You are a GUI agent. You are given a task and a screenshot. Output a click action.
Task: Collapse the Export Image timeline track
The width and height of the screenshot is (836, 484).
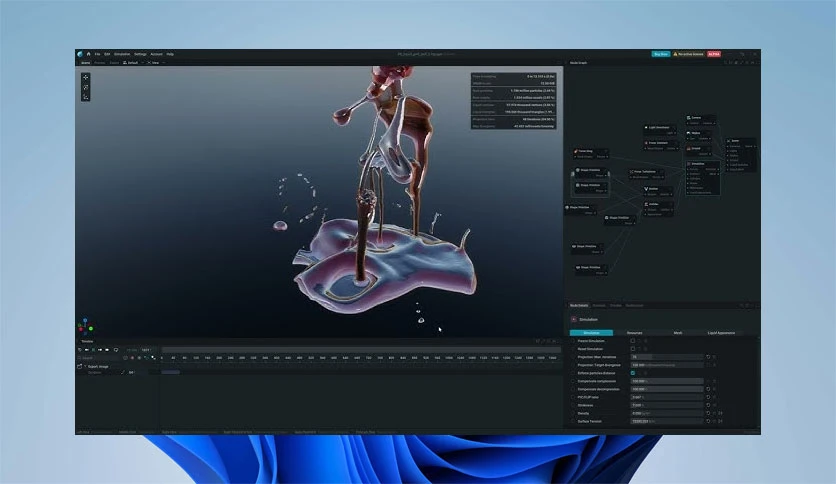tap(85, 366)
